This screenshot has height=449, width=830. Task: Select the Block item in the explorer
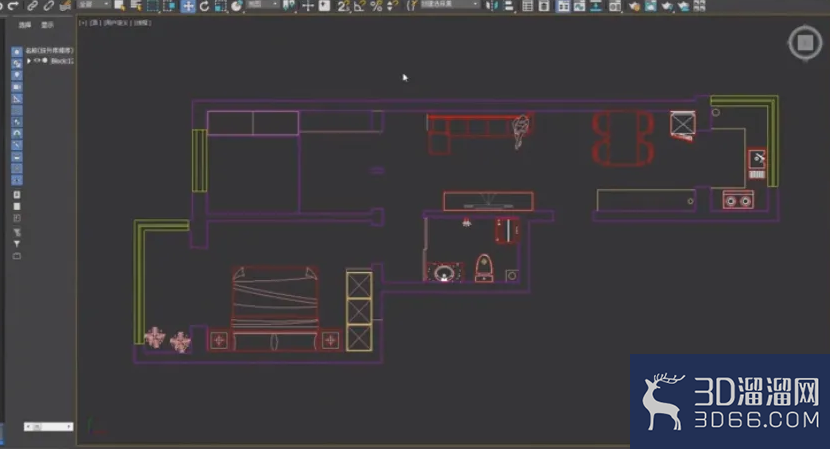click(62, 61)
